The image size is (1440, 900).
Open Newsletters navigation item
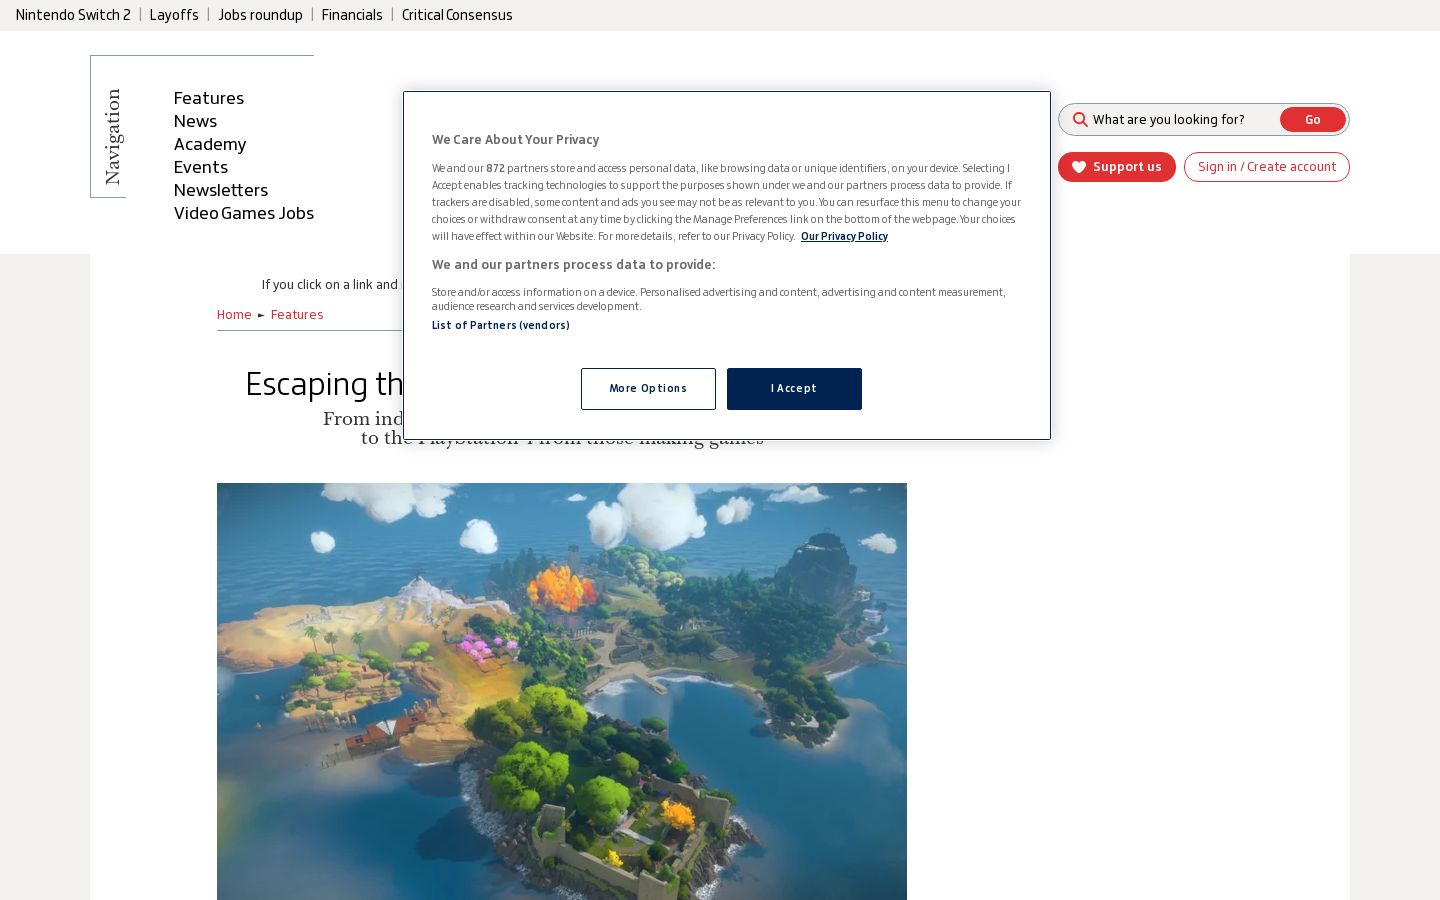click(x=221, y=190)
